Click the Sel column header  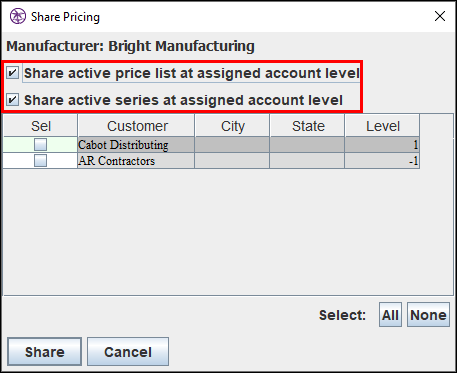pyautogui.click(x=41, y=126)
